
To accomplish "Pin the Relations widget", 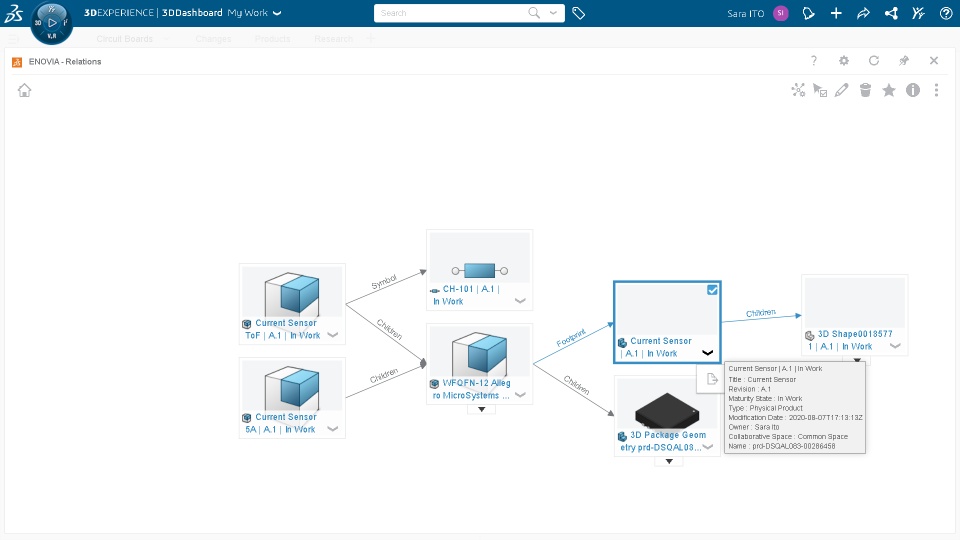I will [904, 61].
